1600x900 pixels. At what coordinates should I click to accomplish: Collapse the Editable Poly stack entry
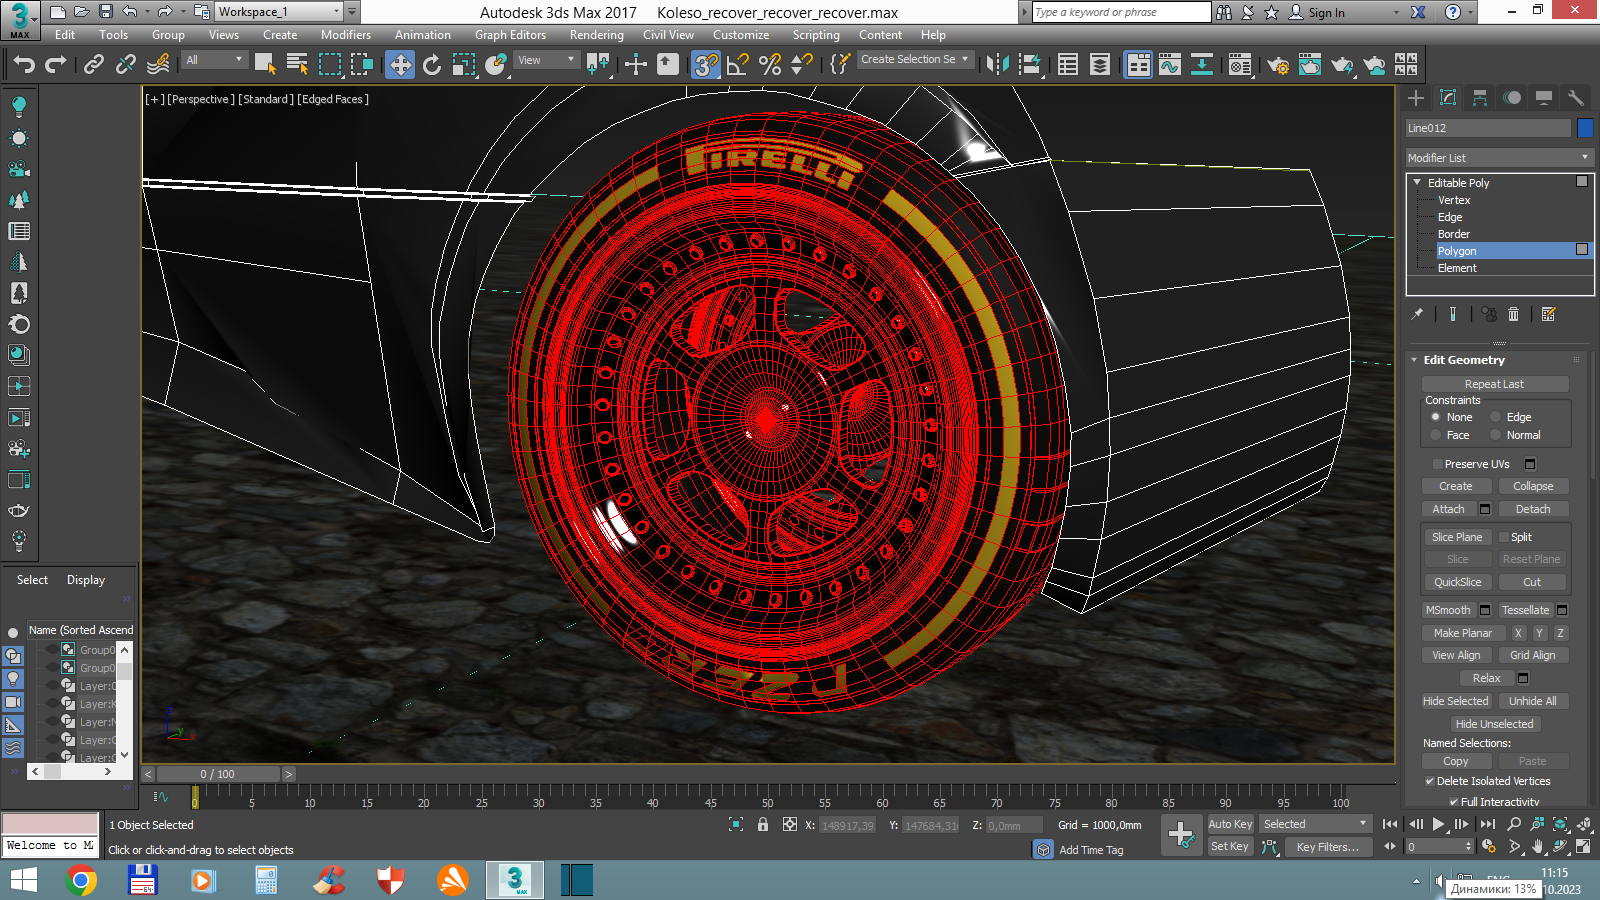pyautogui.click(x=1417, y=183)
